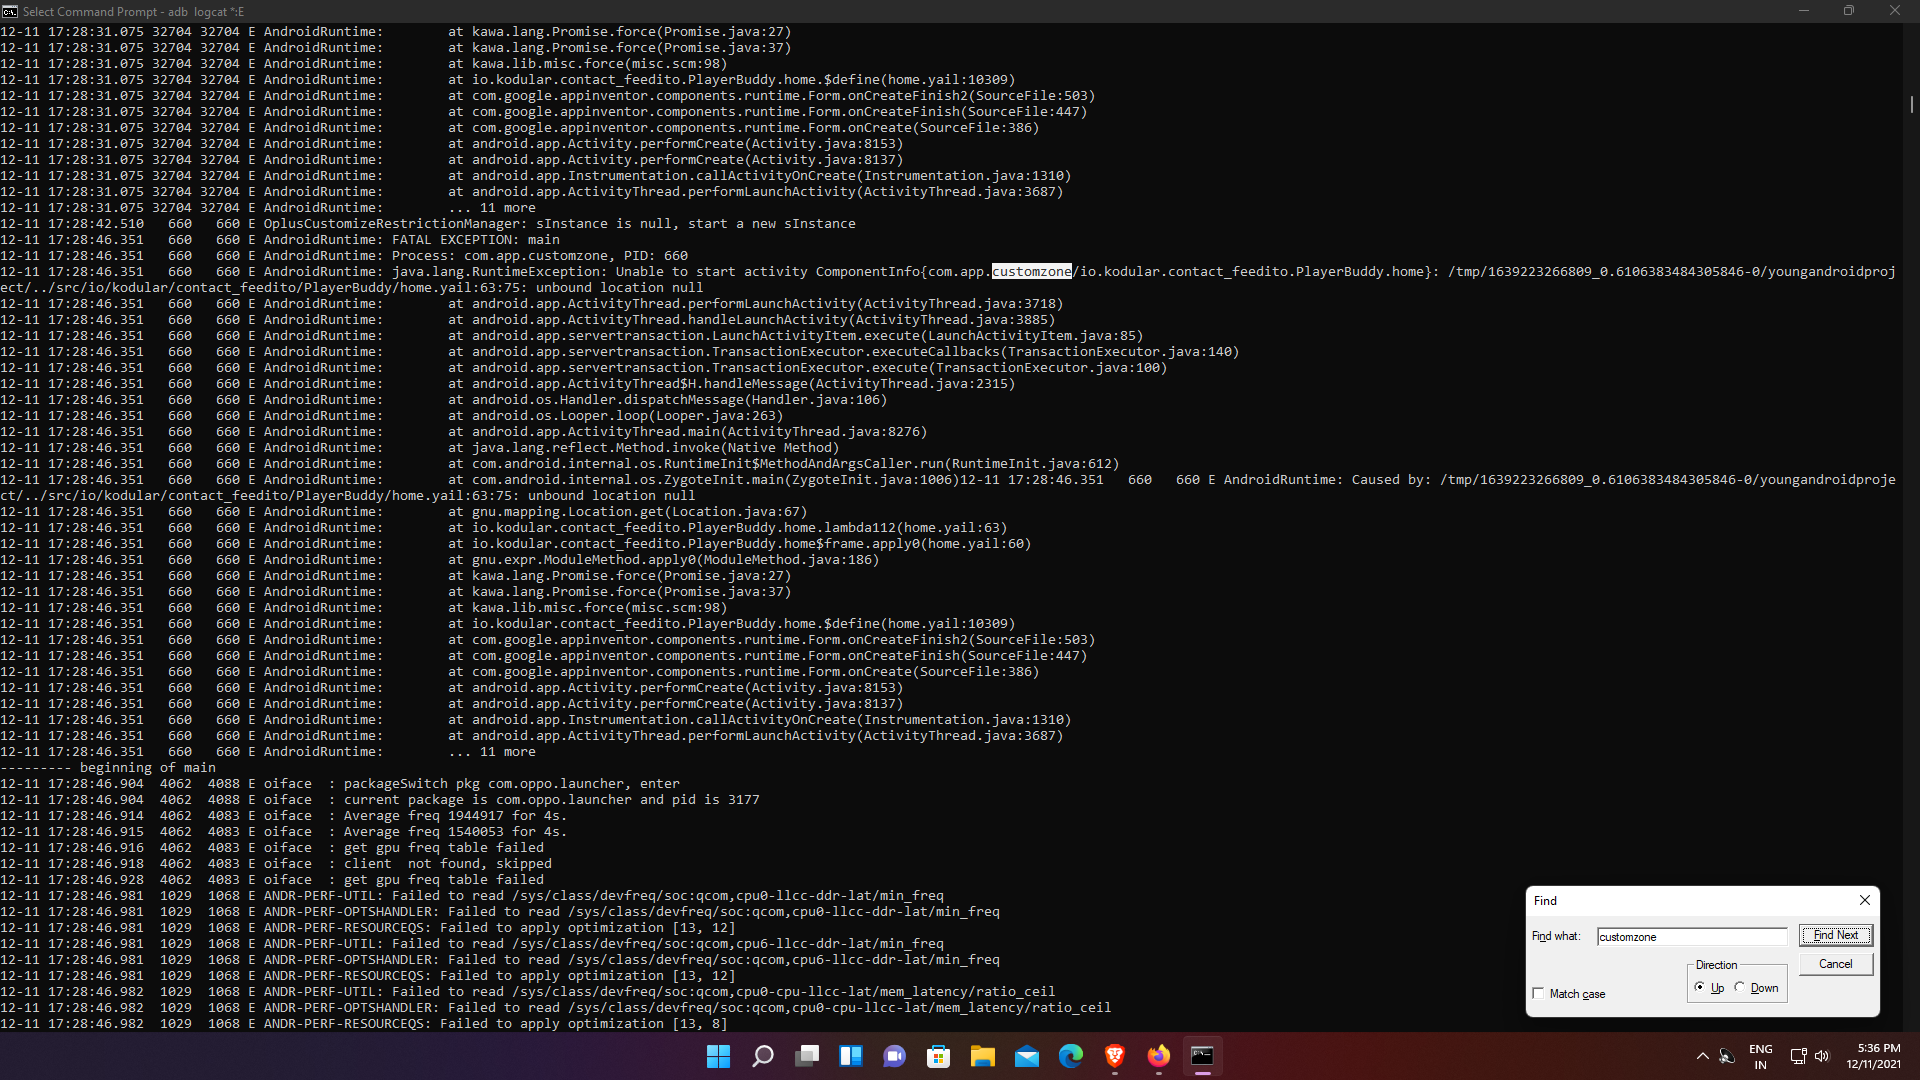1920x1080 pixels.
Task: Open the ENG IN language switcher
Action: tap(1760, 1056)
